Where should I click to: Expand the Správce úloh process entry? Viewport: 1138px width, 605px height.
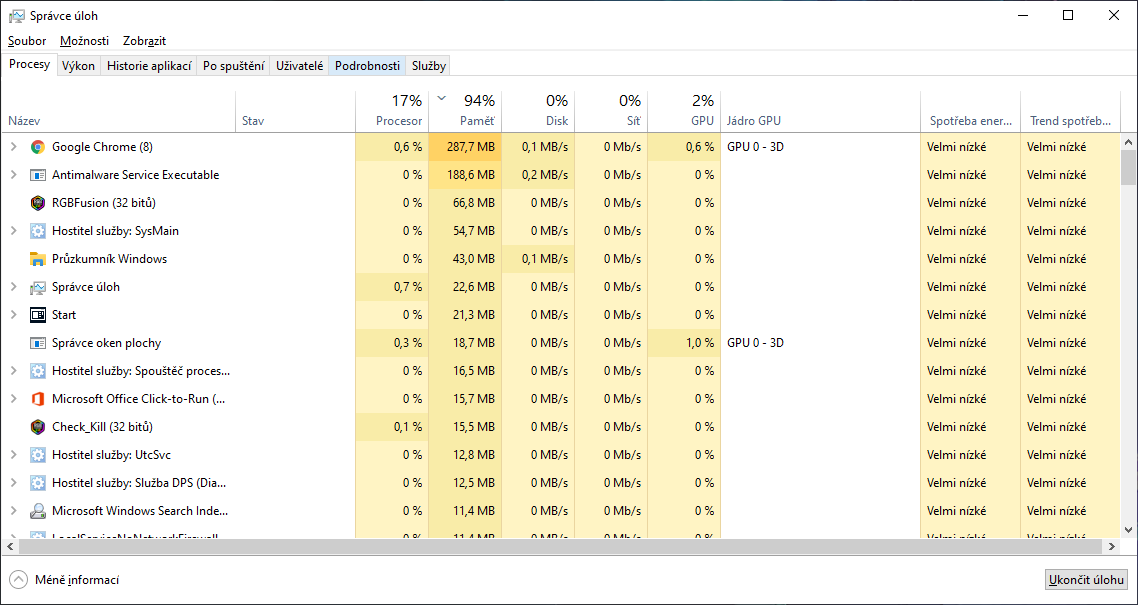(x=13, y=287)
